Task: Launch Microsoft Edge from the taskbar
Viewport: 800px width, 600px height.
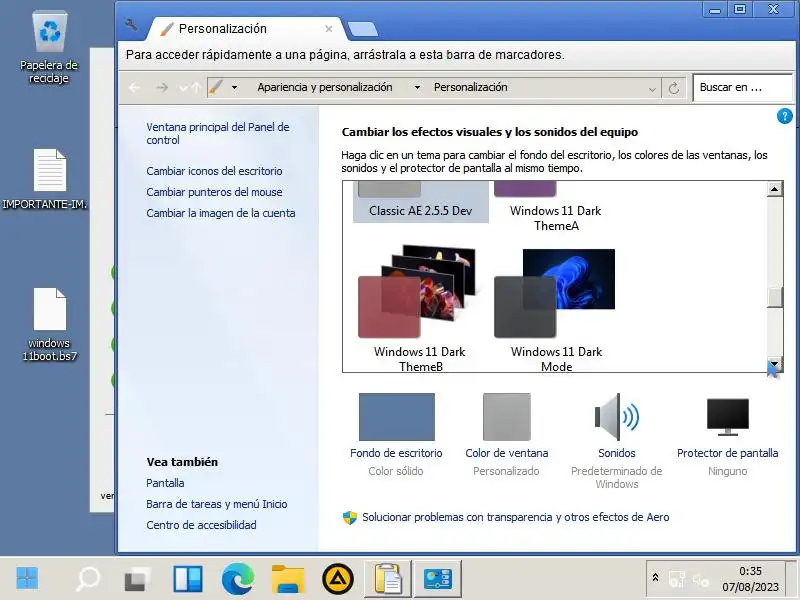Action: tap(238, 579)
